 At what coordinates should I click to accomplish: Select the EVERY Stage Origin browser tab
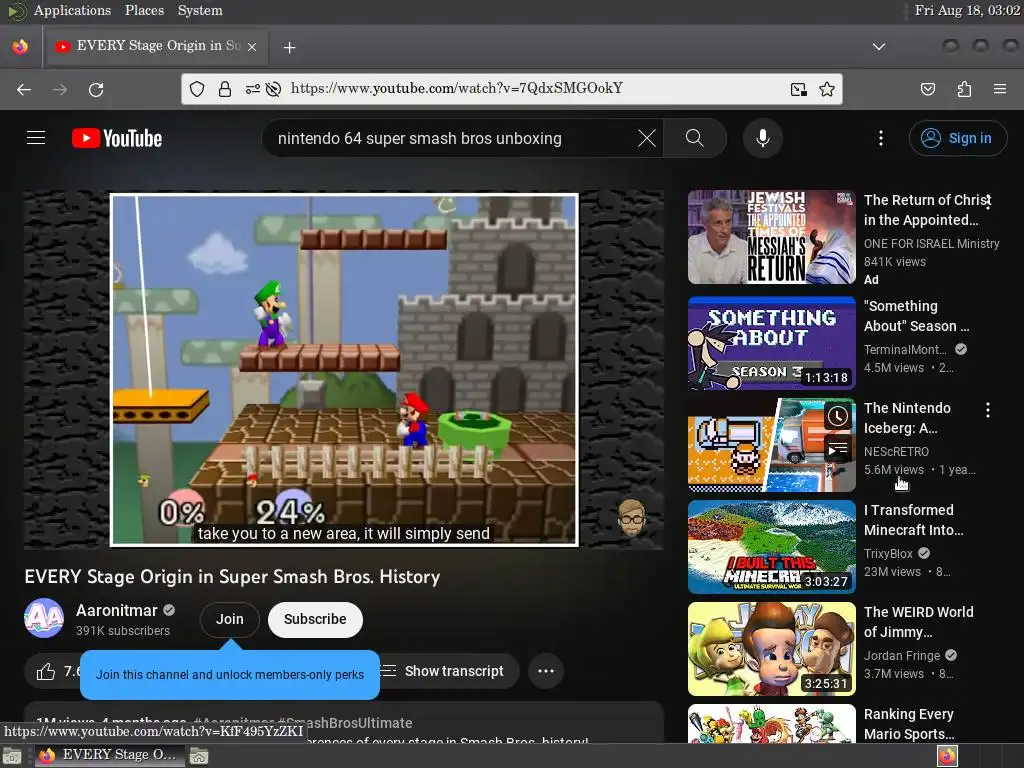pyautogui.click(x=156, y=46)
